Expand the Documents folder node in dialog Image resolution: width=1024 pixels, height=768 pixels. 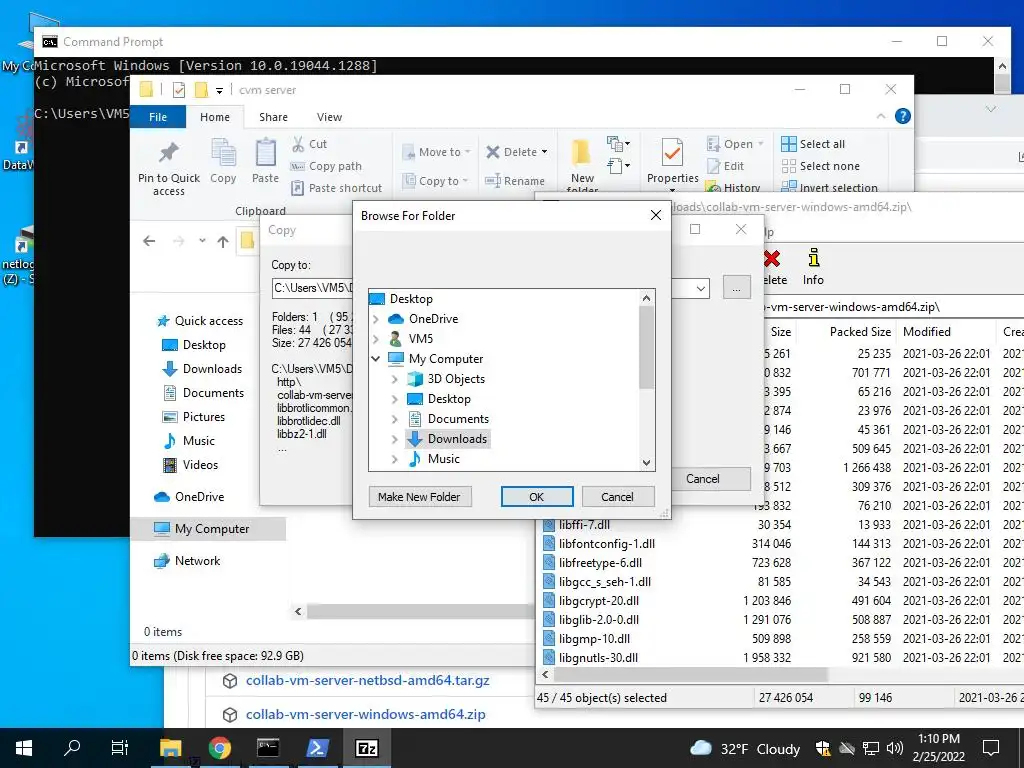(x=394, y=419)
